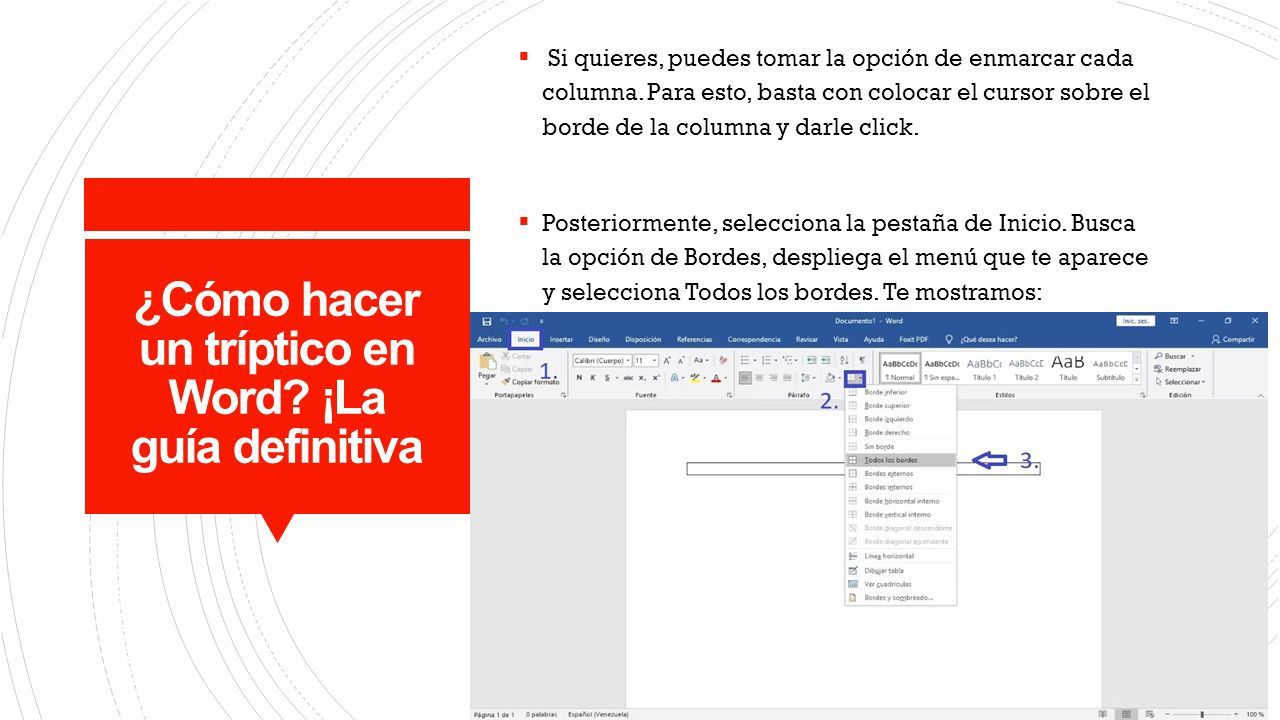Center text with the center align icon
1280x720 pixels.
(x=759, y=378)
